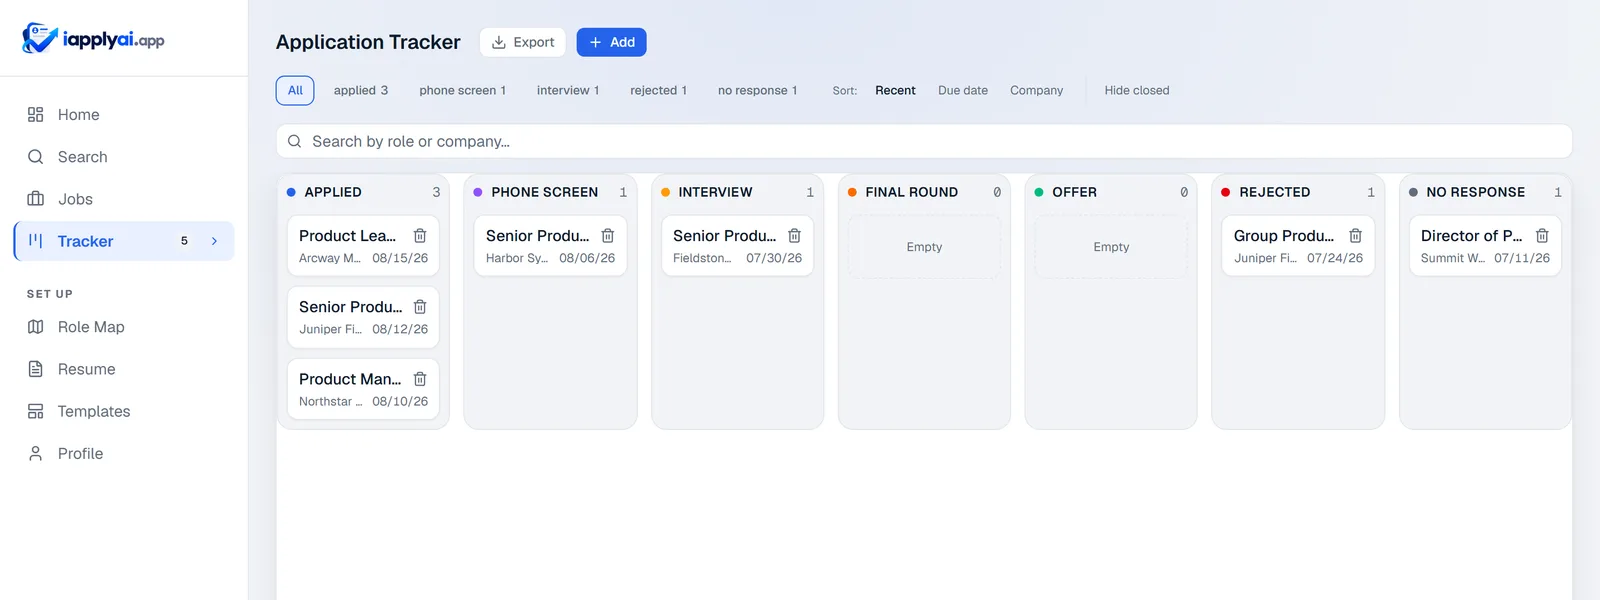Open Templates from the sidebar
Viewport: 1600px width, 600px height.
click(x=124, y=411)
